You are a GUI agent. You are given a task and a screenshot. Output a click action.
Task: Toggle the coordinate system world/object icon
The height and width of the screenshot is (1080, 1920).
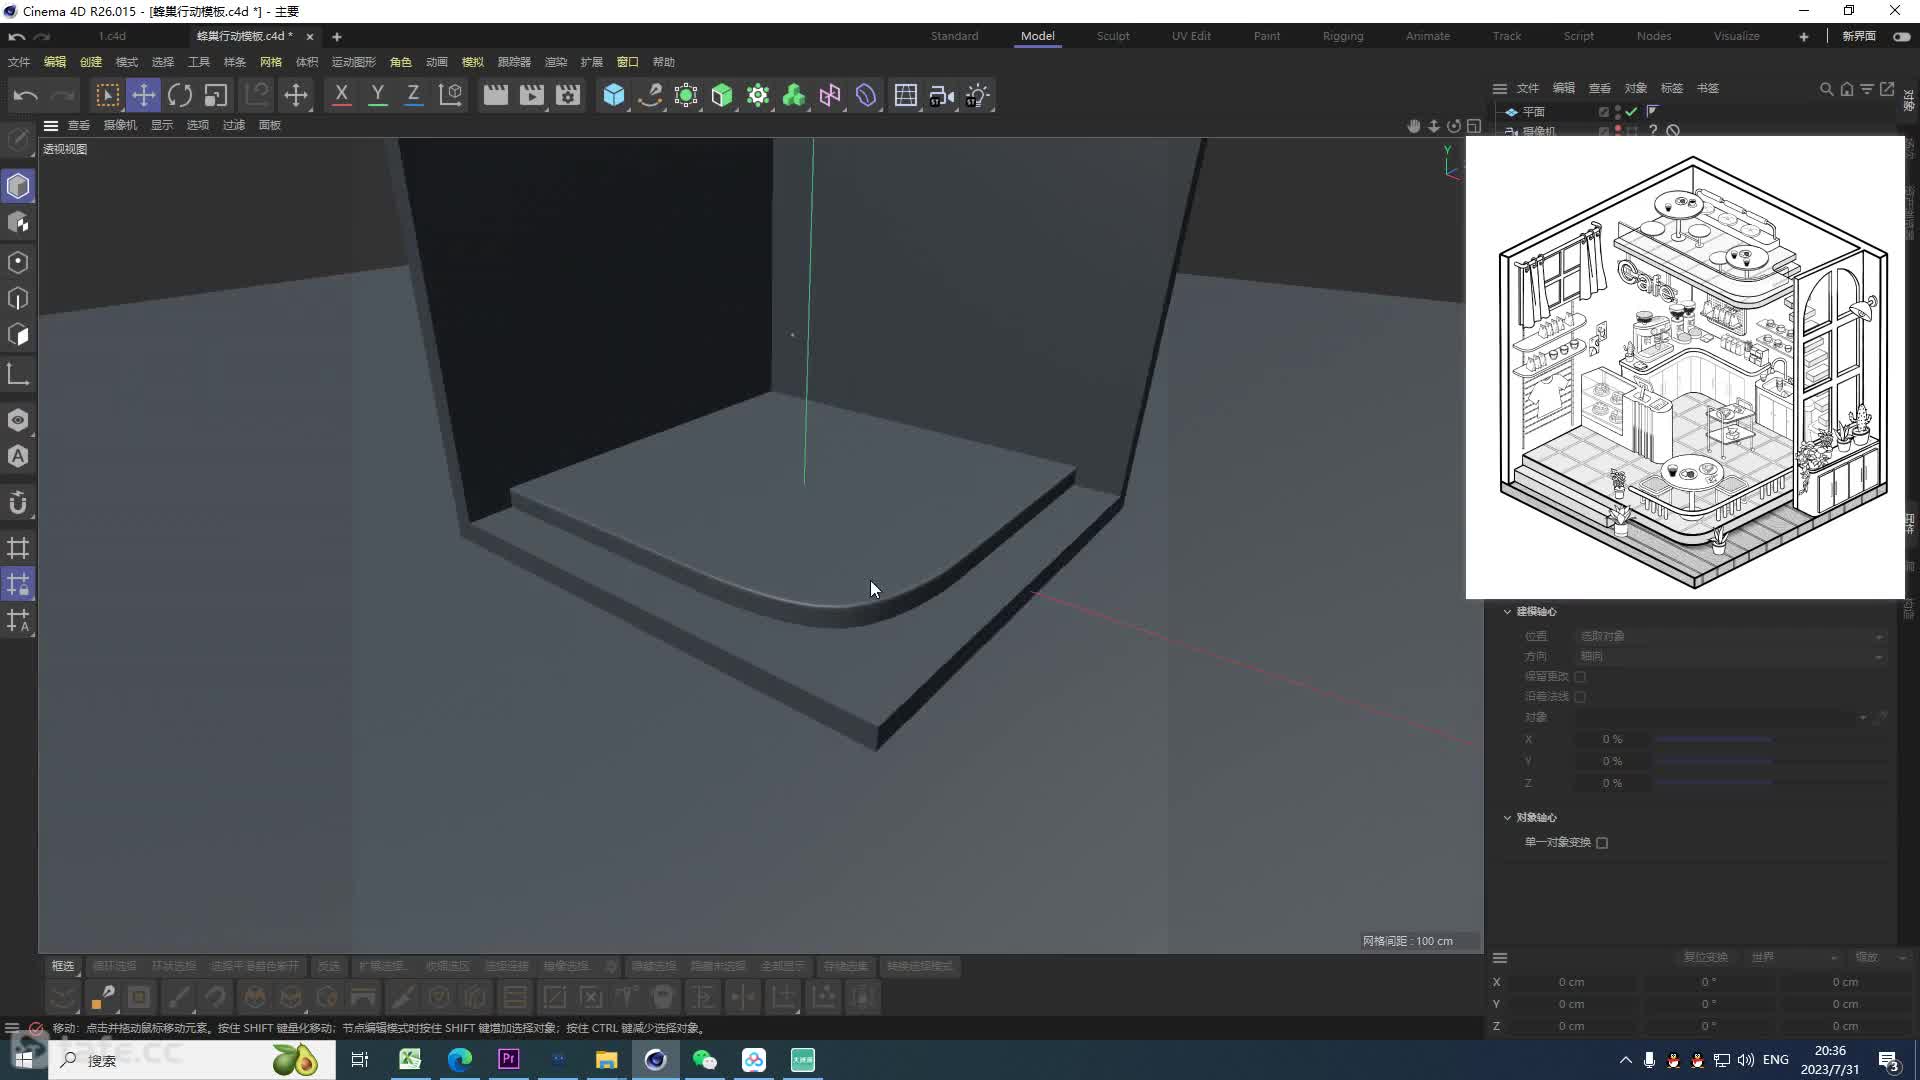tap(451, 95)
